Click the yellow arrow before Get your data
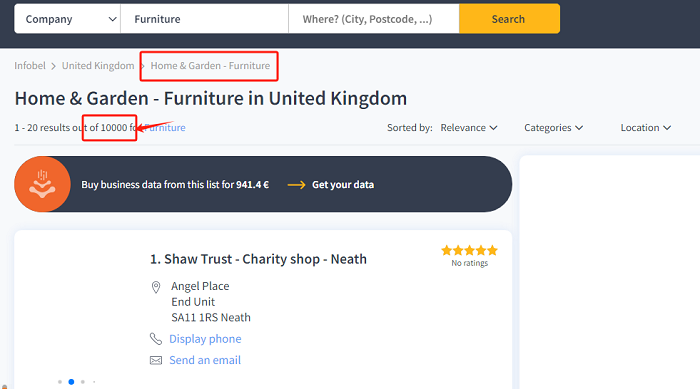The image size is (700, 389). click(x=296, y=184)
